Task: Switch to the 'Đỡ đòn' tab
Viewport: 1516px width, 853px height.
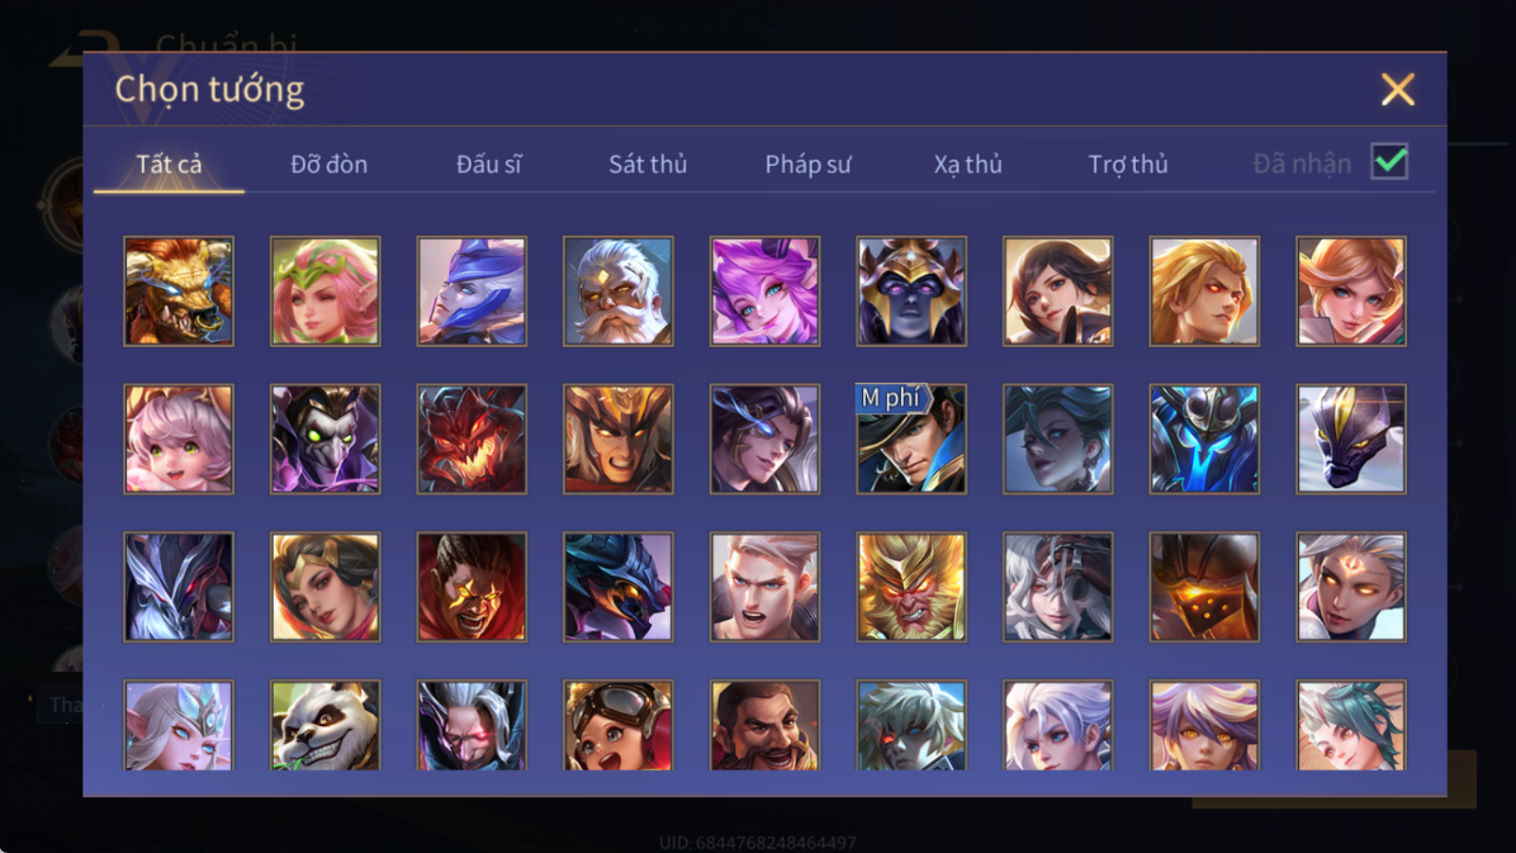Action: [x=329, y=164]
